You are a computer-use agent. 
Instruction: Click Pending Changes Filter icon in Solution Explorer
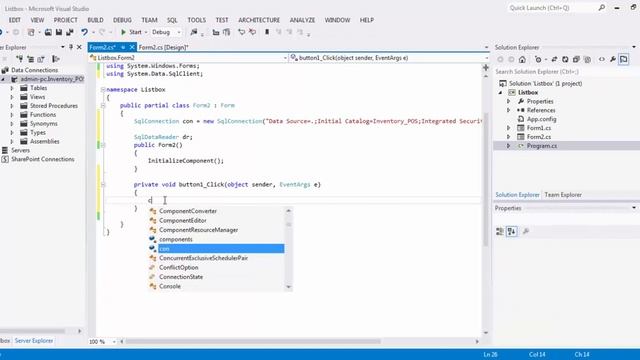pos(538,60)
